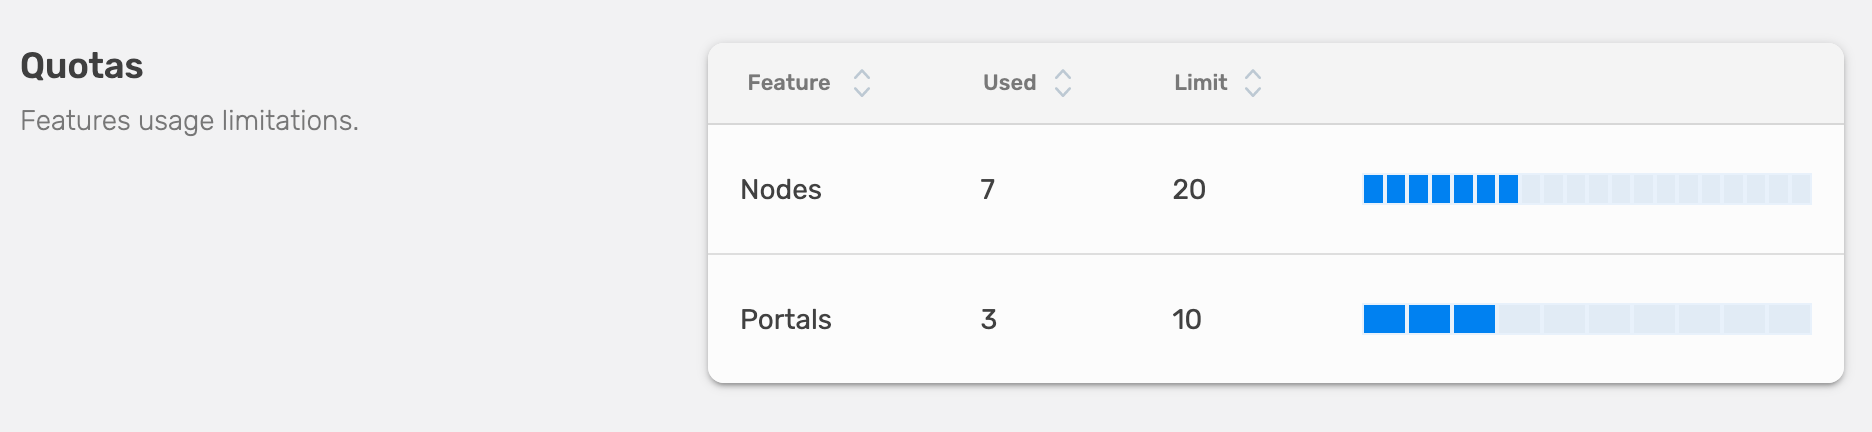
Task: Click the last empty segment of Portals bar
Action: pyautogui.click(x=1789, y=319)
